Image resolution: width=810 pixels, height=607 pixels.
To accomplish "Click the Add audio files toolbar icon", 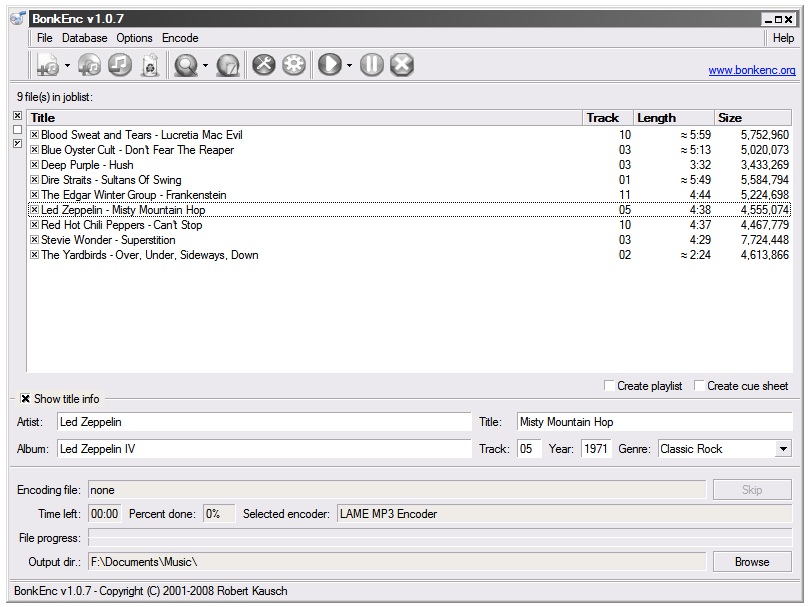I will [x=48, y=65].
